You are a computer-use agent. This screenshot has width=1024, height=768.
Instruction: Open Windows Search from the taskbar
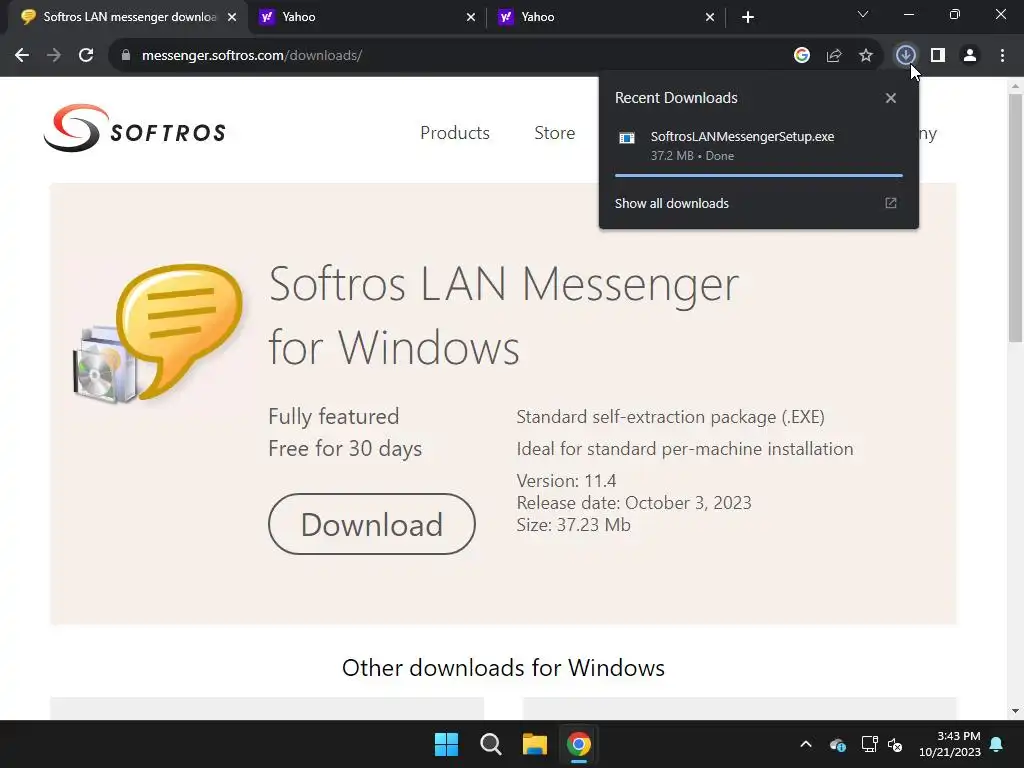[490, 744]
